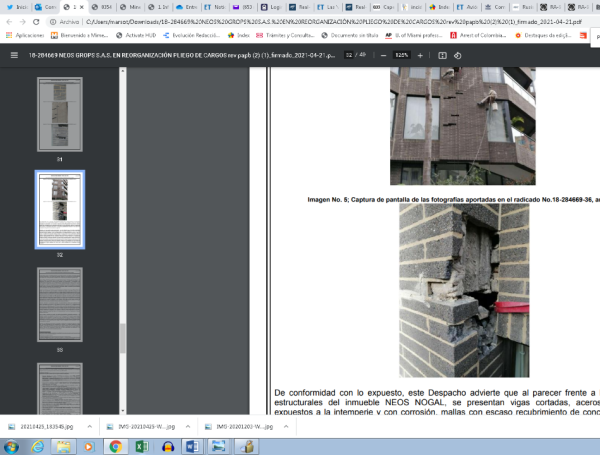Expand options for 20210425_183545.jpg download

[x=90, y=426]
